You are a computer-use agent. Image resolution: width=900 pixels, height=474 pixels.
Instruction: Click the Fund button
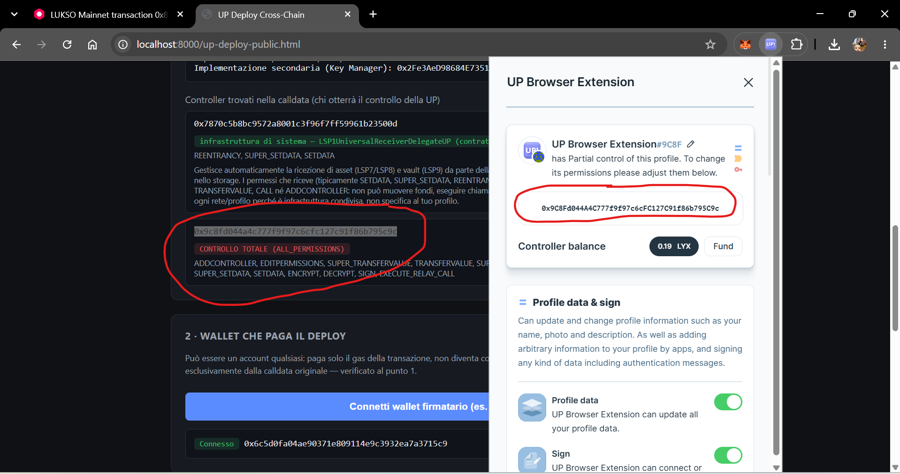pyautogui.click(x=723, y=246)
